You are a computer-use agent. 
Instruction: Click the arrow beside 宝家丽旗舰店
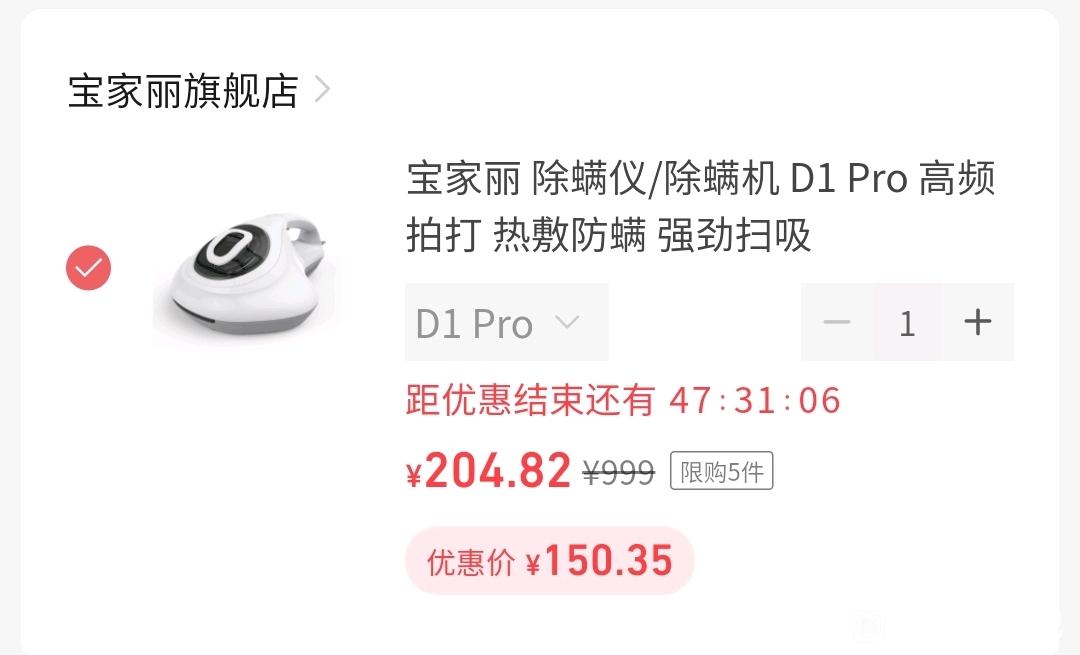pos(322,90)
